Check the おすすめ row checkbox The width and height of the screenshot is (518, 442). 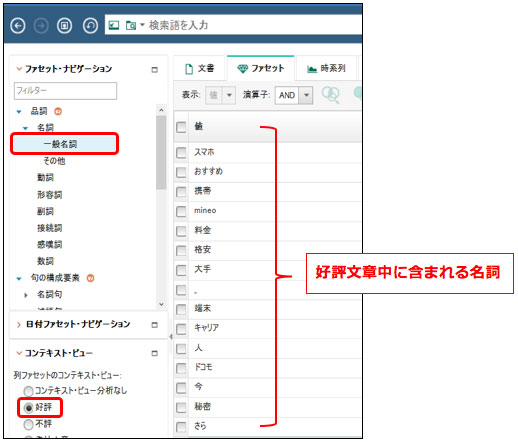181,172
